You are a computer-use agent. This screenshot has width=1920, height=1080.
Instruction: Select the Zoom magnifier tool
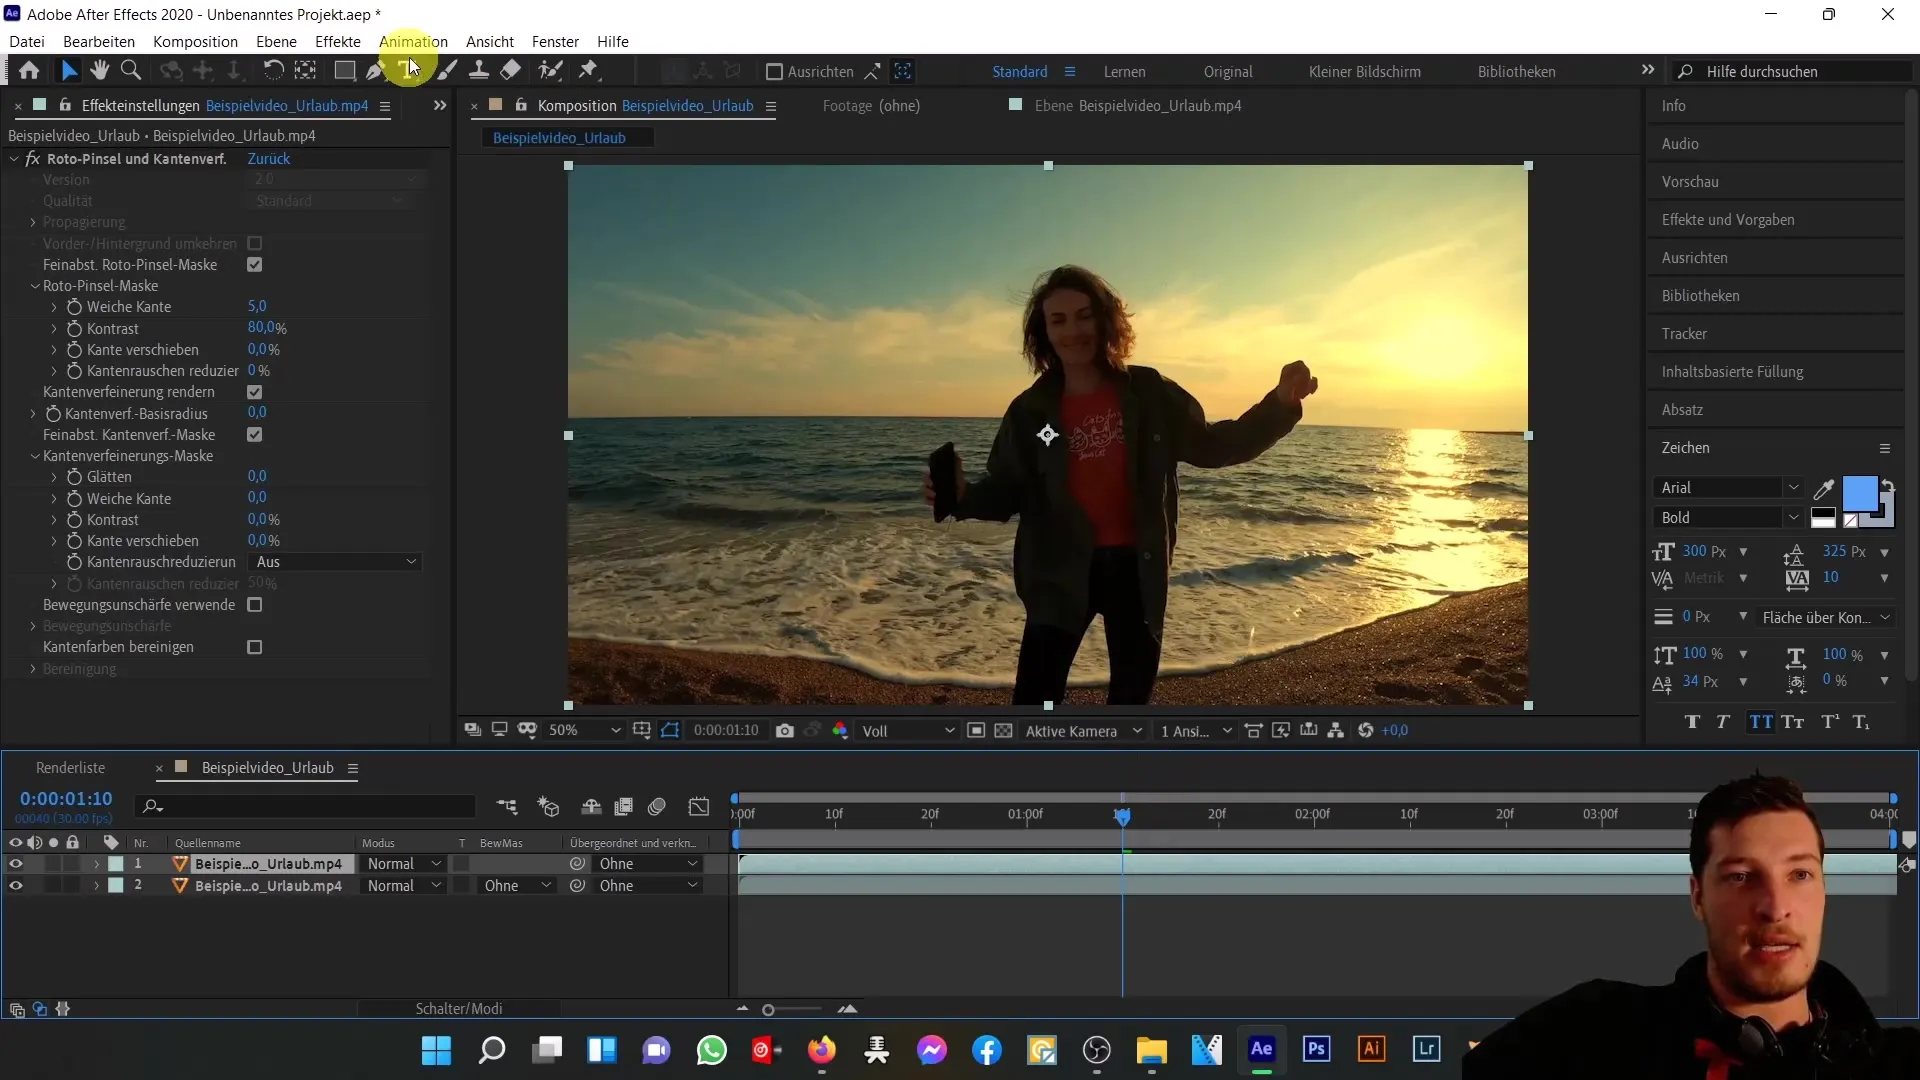(130, 70)
